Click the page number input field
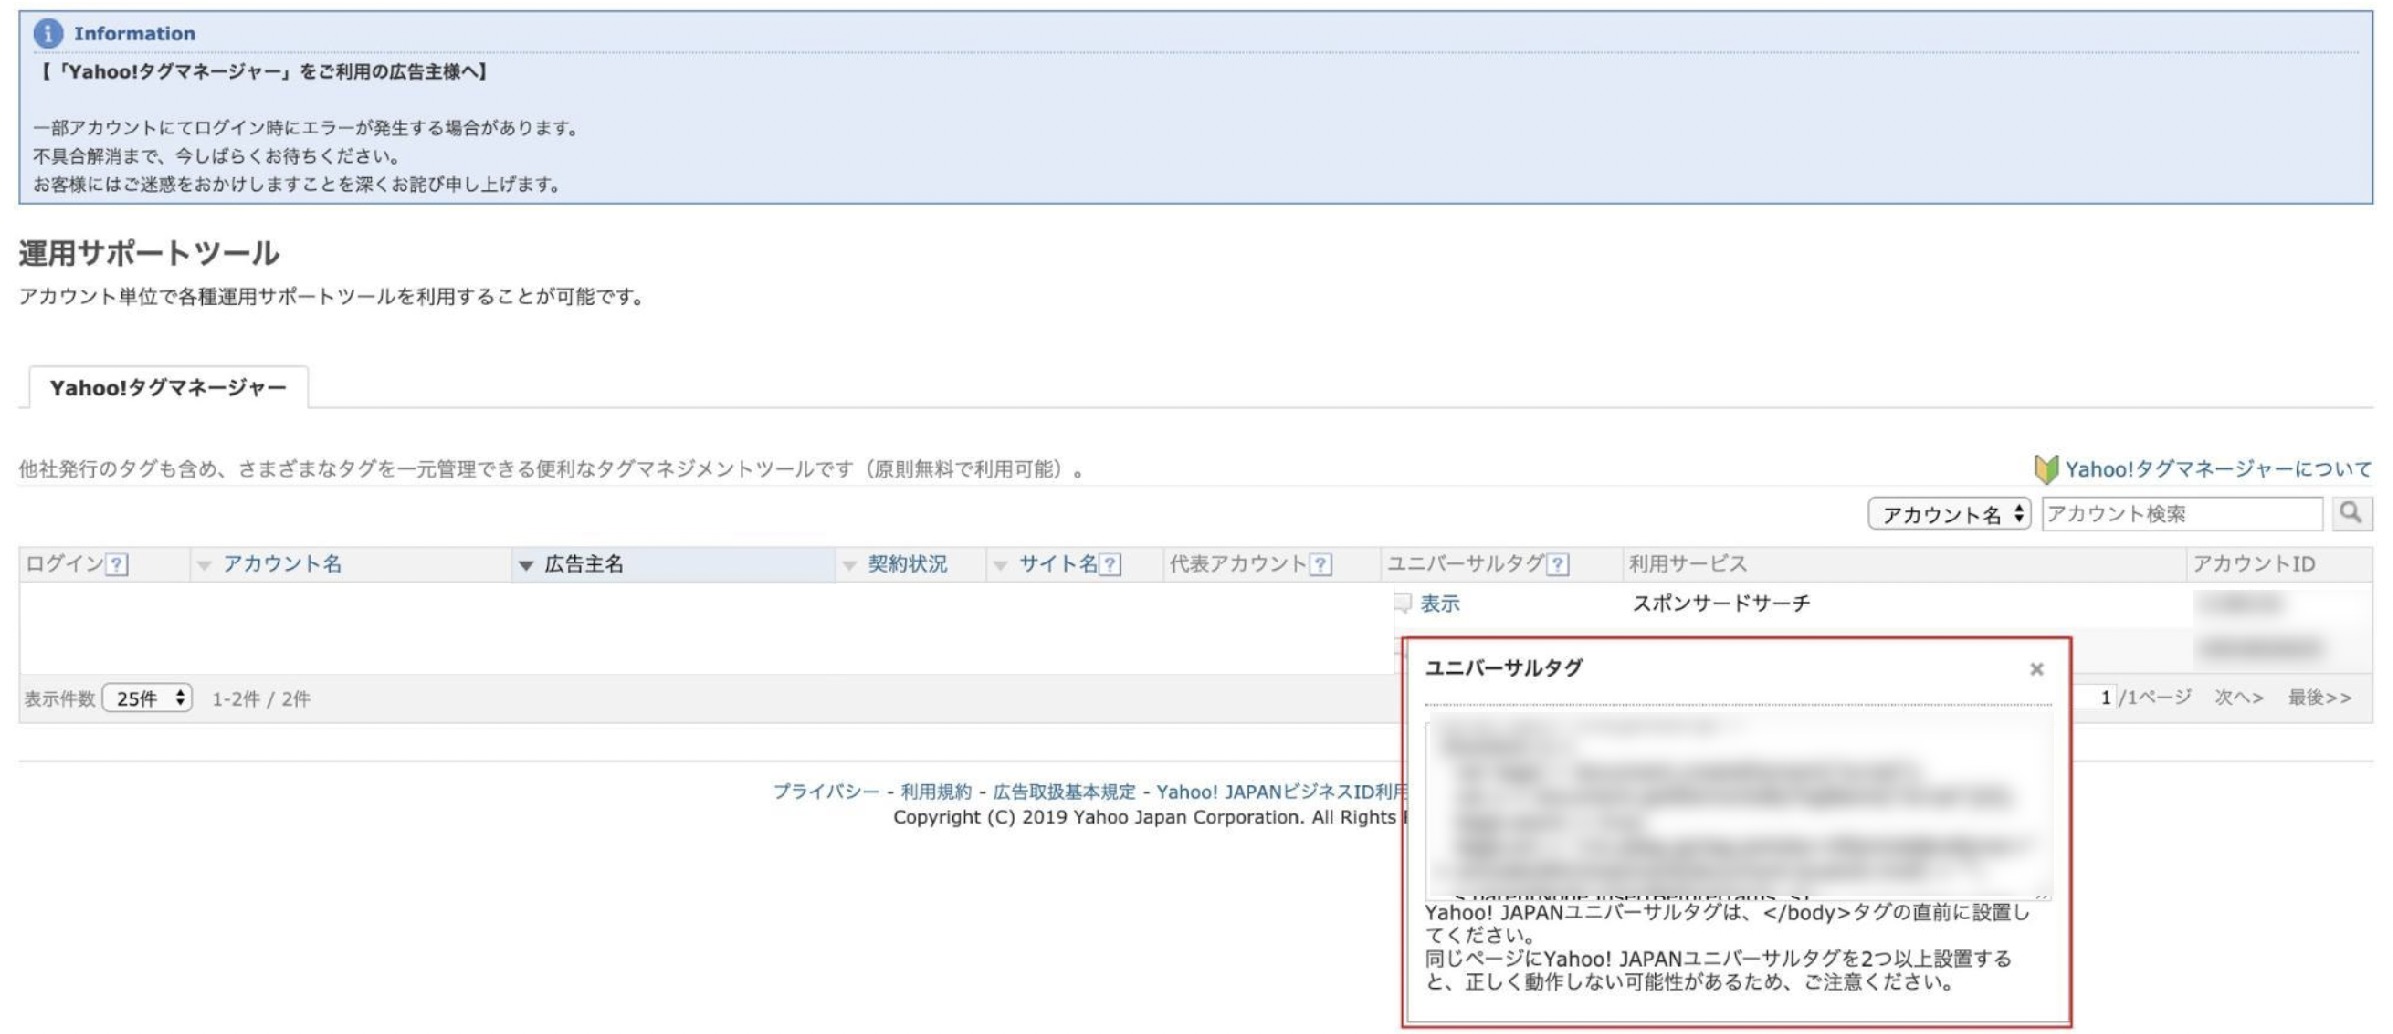The width and height of the screenshot is (2393, 1034). point(2094,697)
